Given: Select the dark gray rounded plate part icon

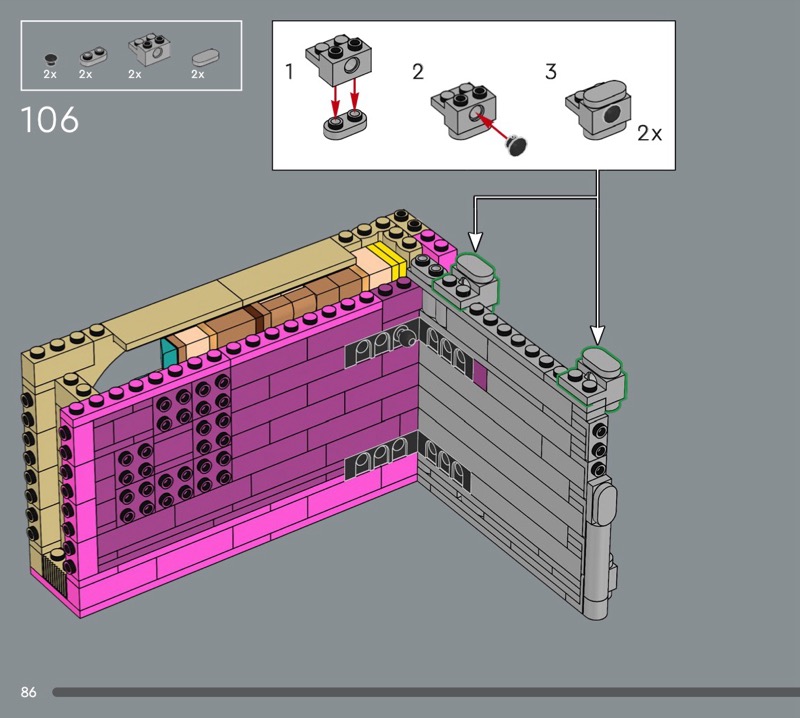Looking at the screenshot, I should [88, 57].
